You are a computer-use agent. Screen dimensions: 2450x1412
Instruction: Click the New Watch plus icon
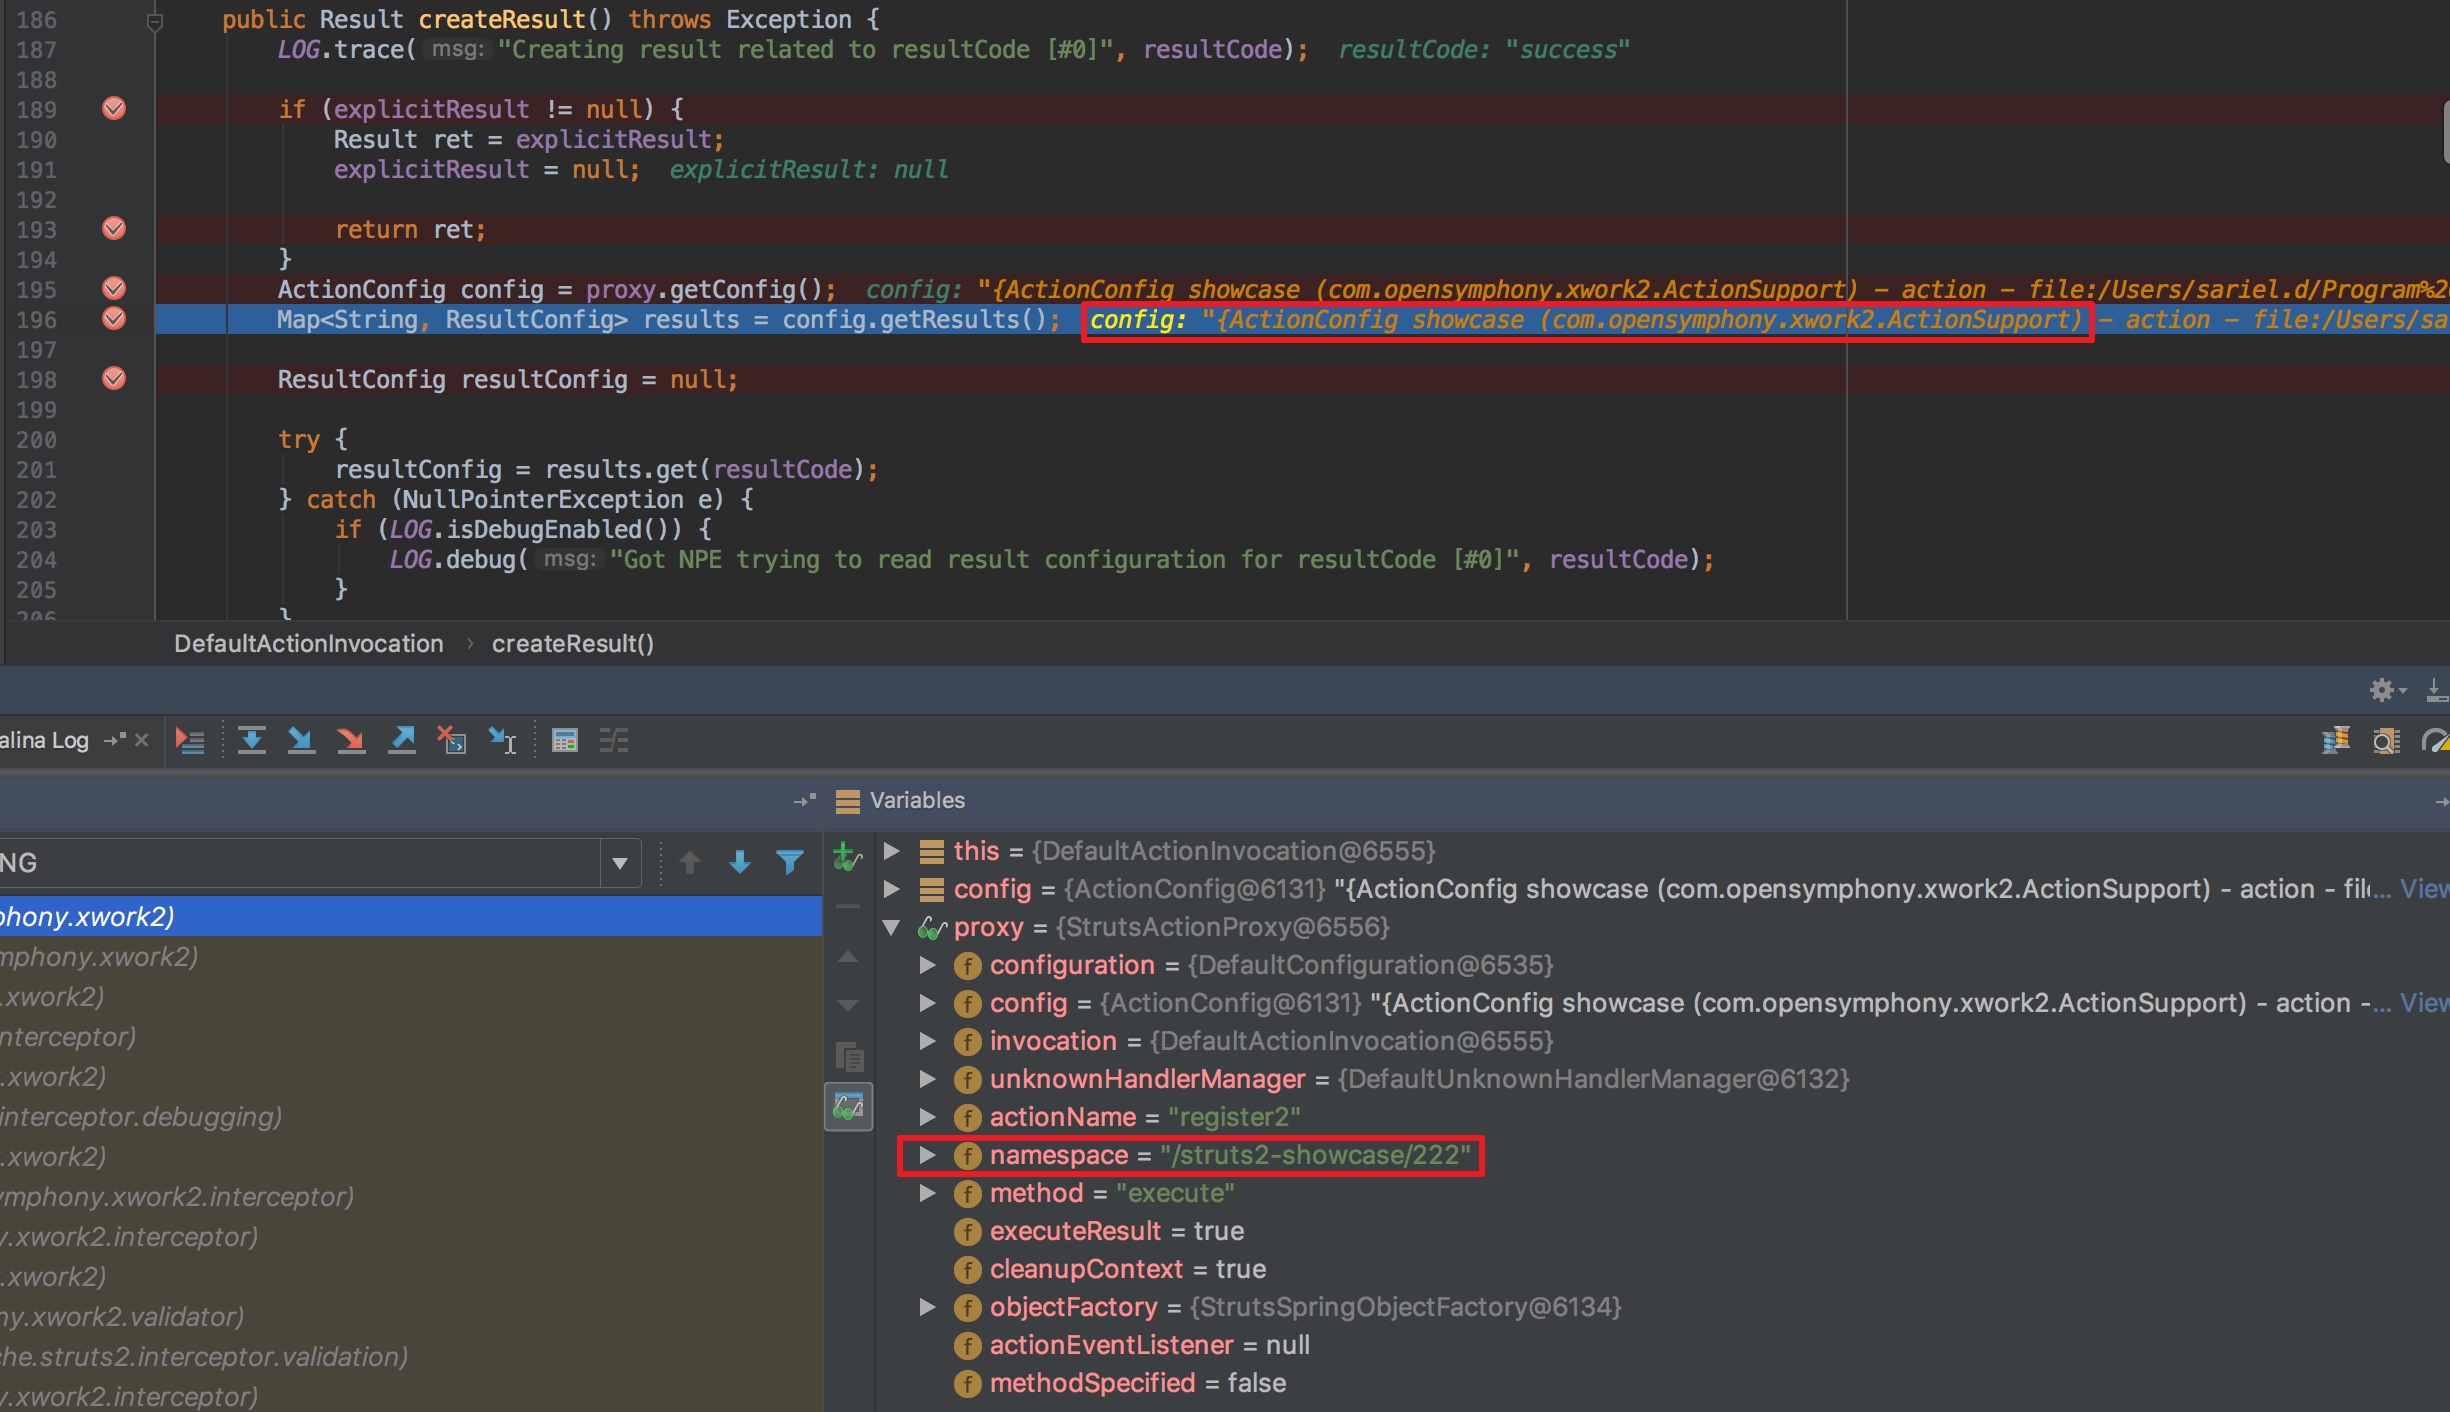click(846, 857)
